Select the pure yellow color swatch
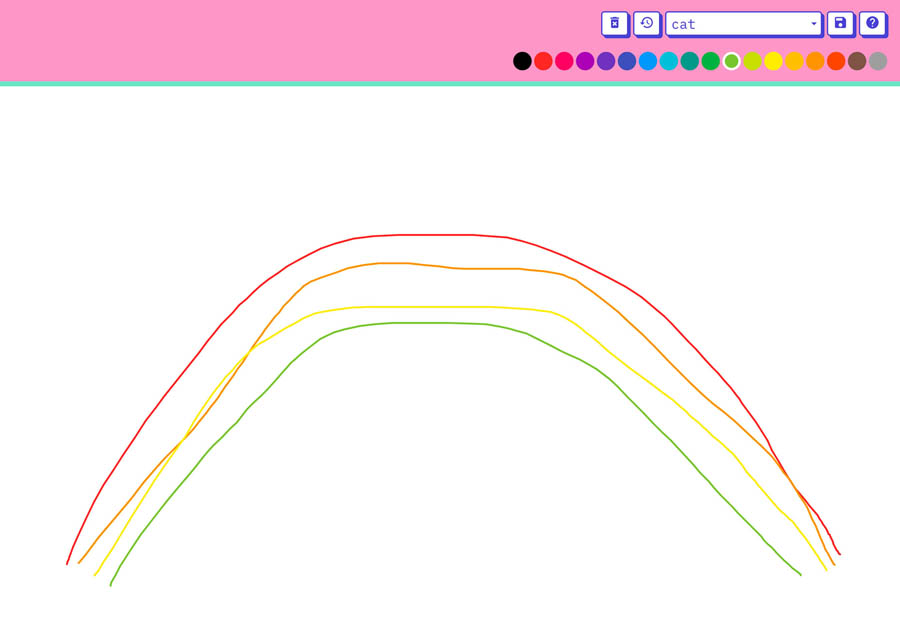900x621 pixels. click(x=773, y=61)
